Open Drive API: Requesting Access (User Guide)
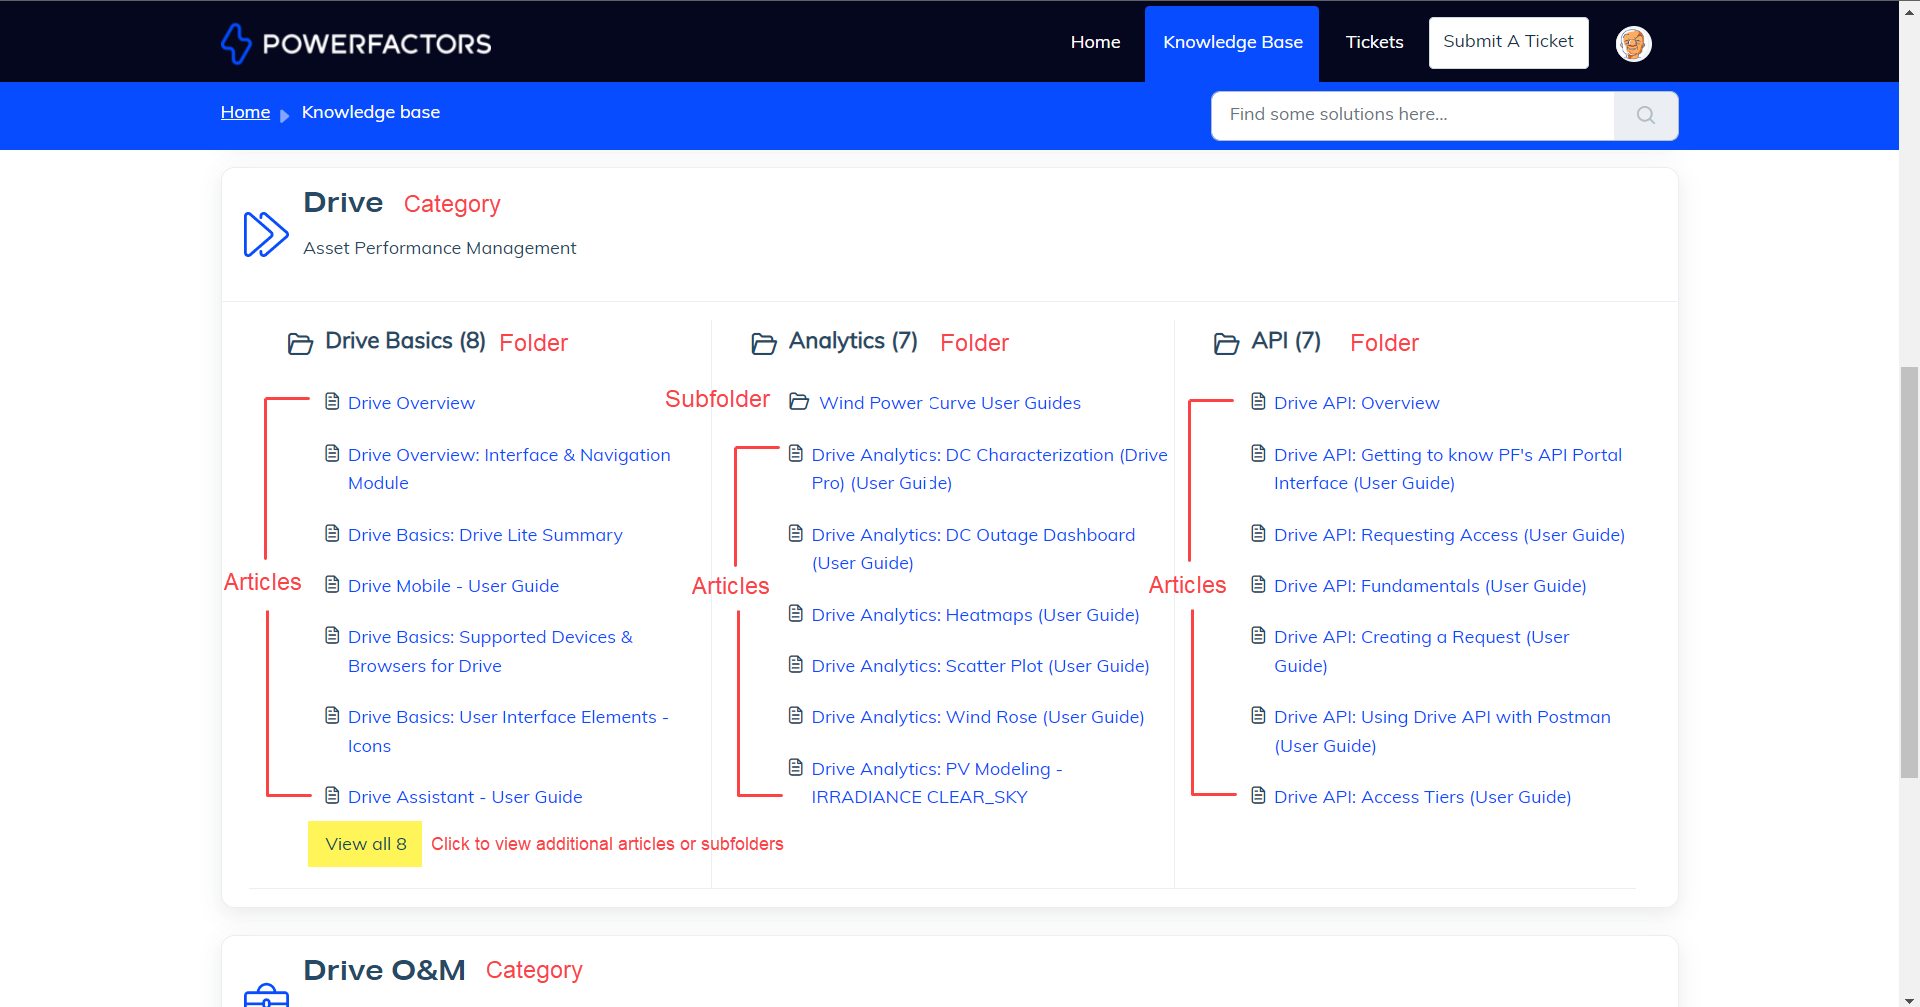 coord(1449,535)
